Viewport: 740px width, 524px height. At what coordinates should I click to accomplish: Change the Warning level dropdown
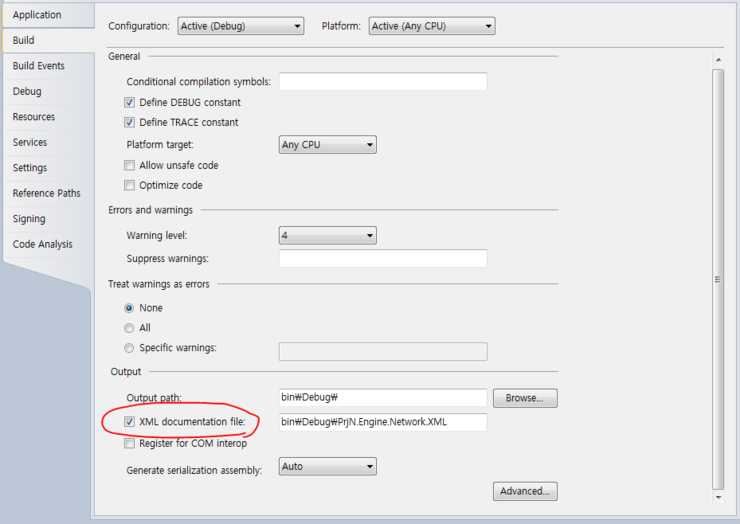tap(327, 236)
